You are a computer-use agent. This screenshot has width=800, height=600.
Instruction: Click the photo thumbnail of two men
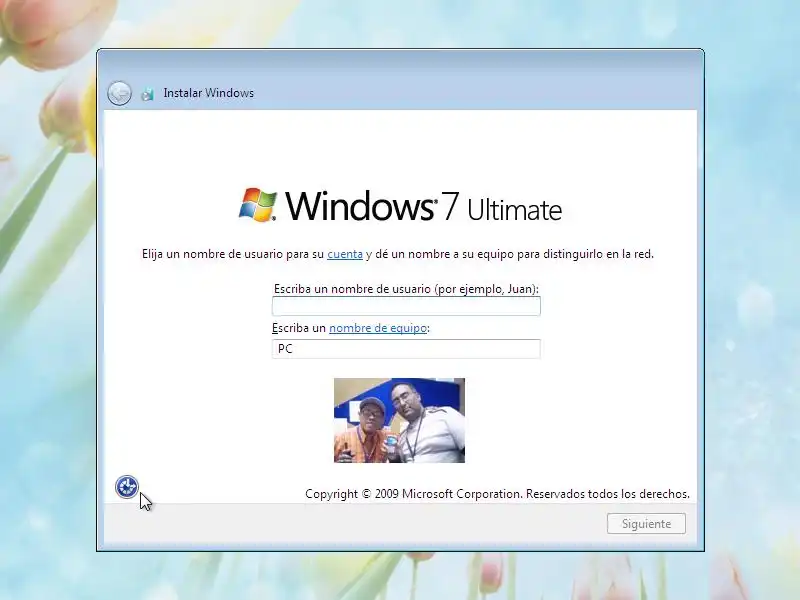coord(399,420)
